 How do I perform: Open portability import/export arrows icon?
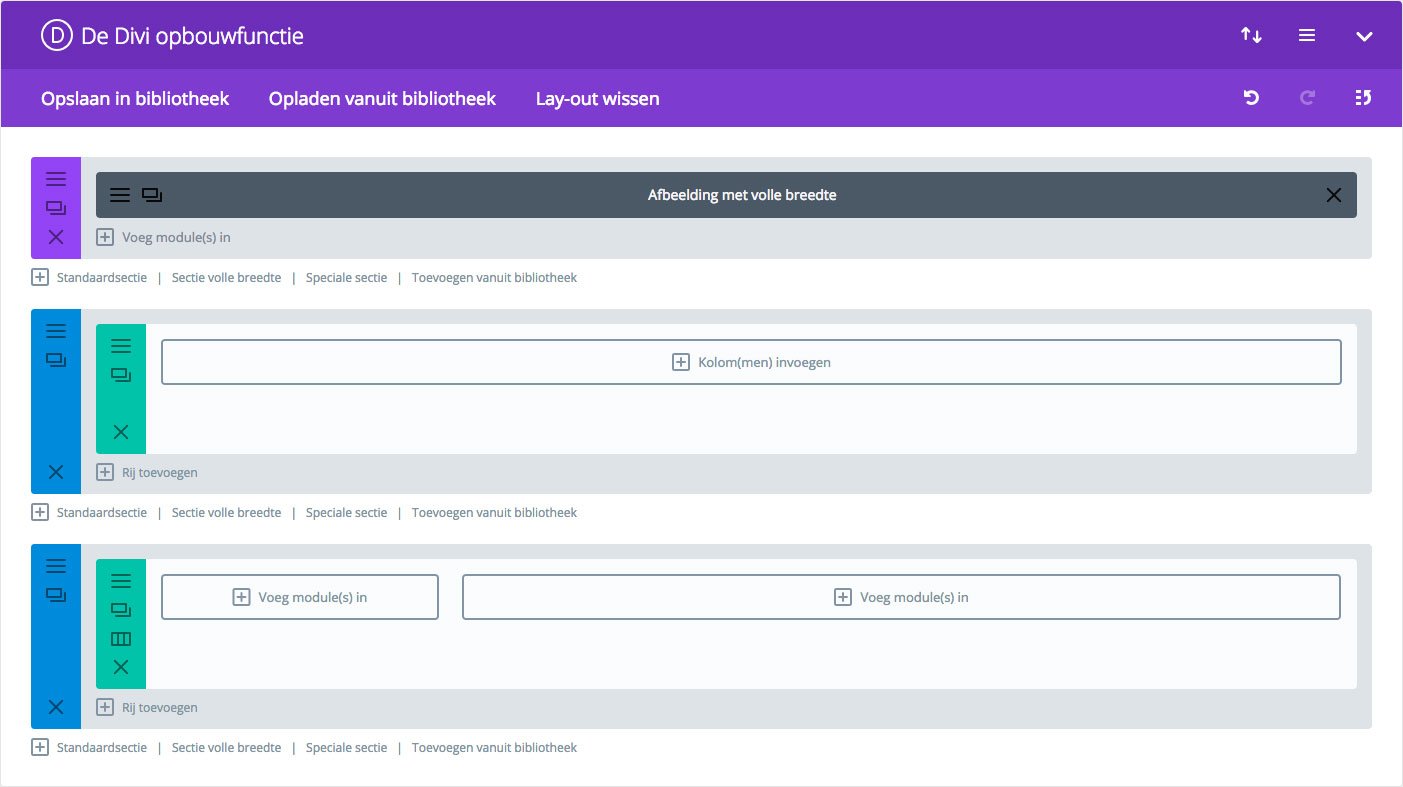[1251, 36]
